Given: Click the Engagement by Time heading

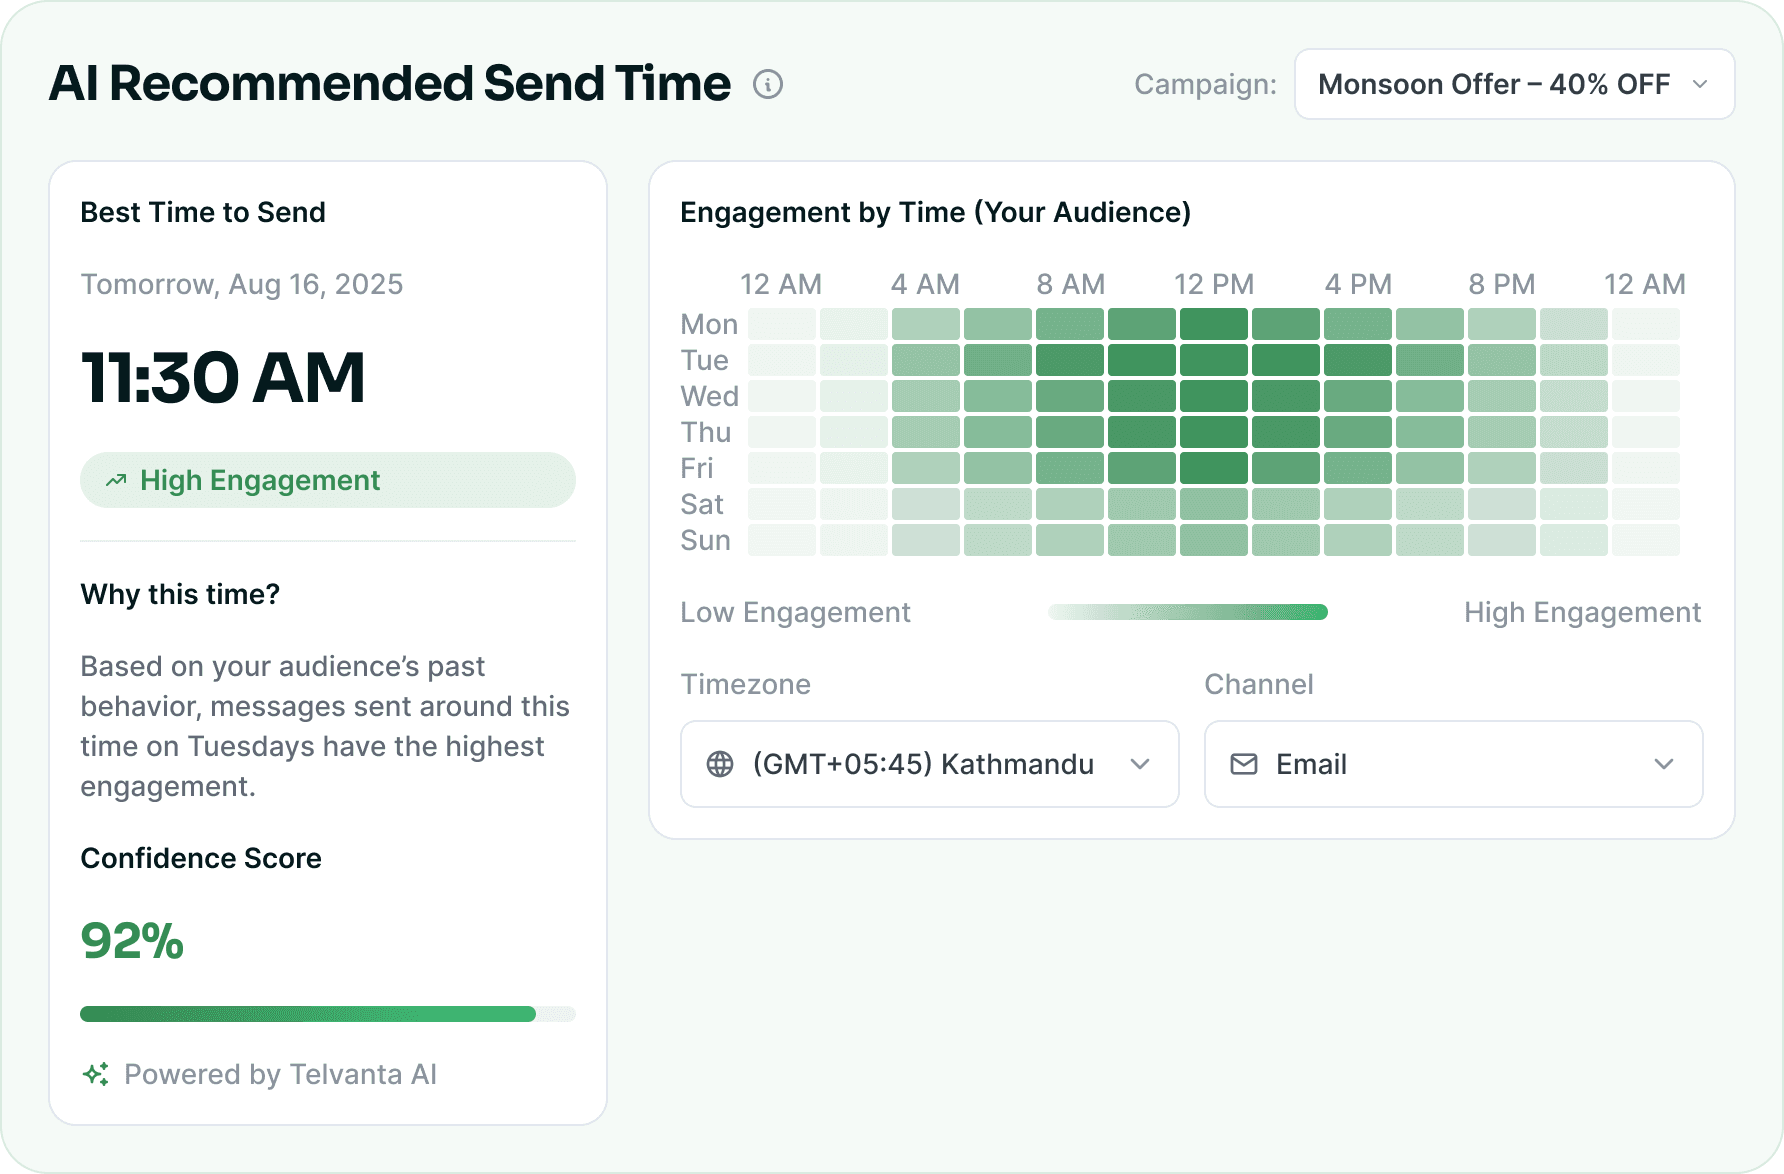Looking at the screenshot, I should coord(936,212).
